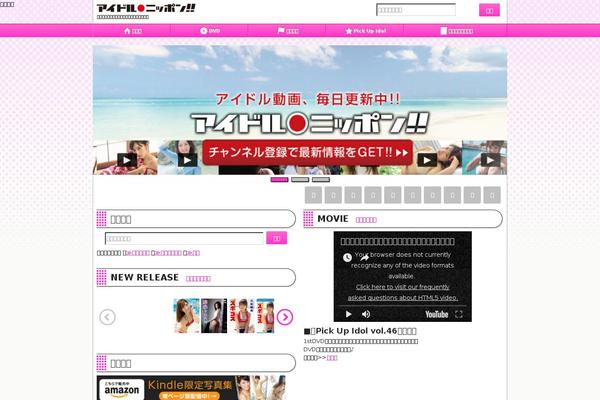Mute the video with the speaker icon
The height and width of the screenshot is (400, 600).
click(x=366, y=314)
